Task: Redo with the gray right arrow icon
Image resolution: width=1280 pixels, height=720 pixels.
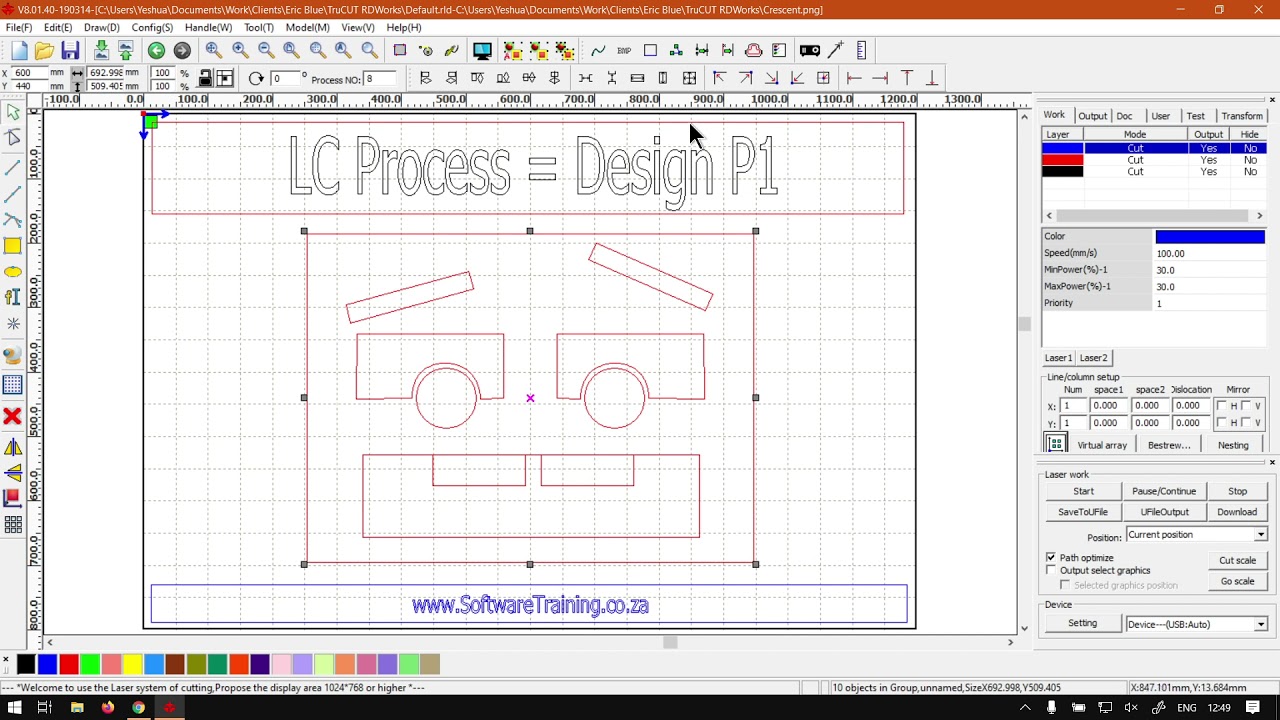Action: tap(182, 51)
